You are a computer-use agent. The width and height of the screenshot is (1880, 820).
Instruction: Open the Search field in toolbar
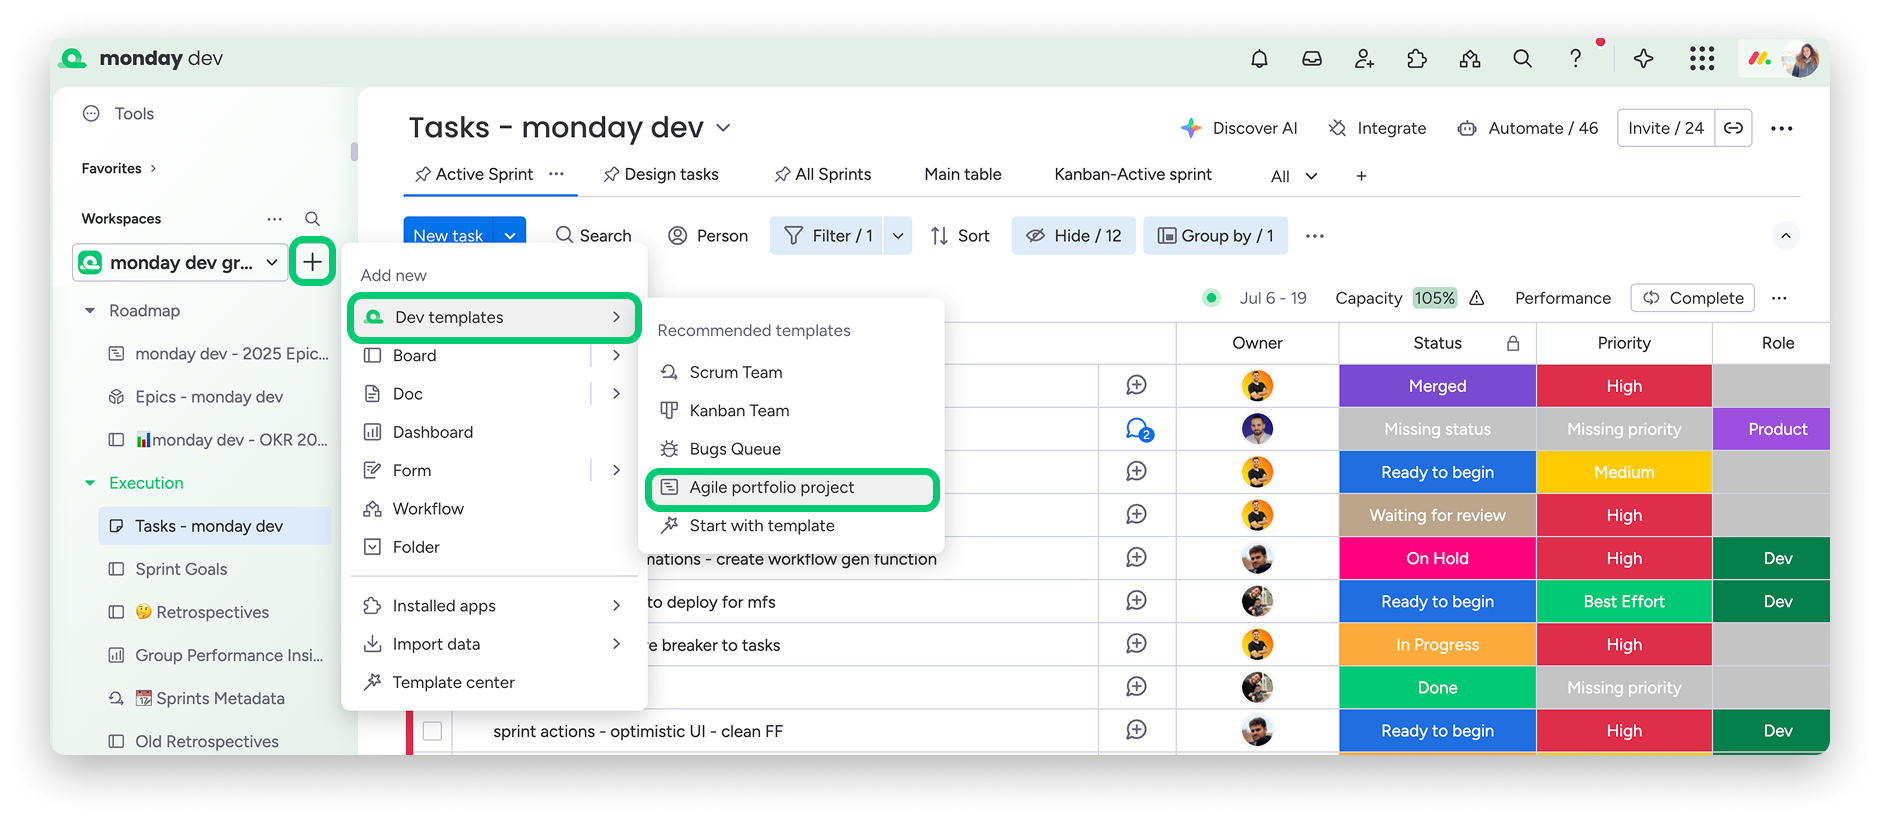click(x=594, y=236)
